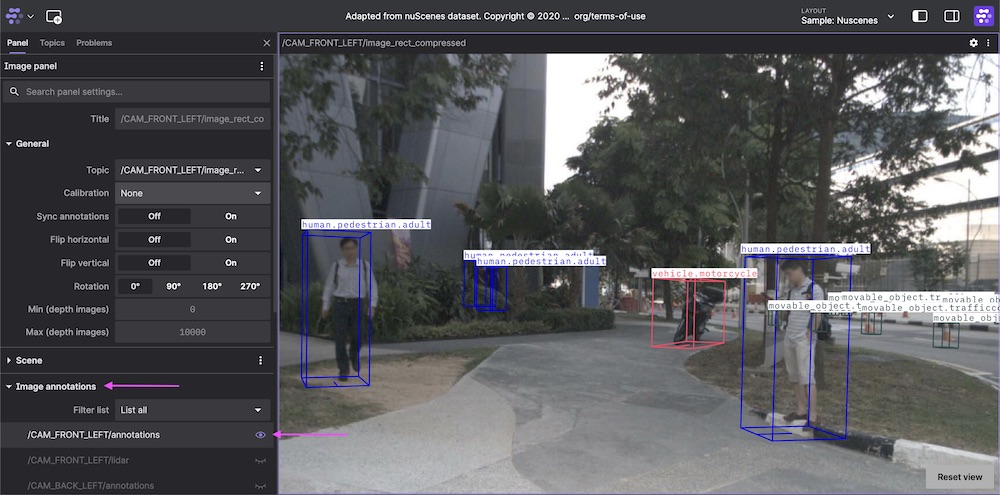Click the Min (depth images) field
1000x495 pixels.
coord(193,309)
